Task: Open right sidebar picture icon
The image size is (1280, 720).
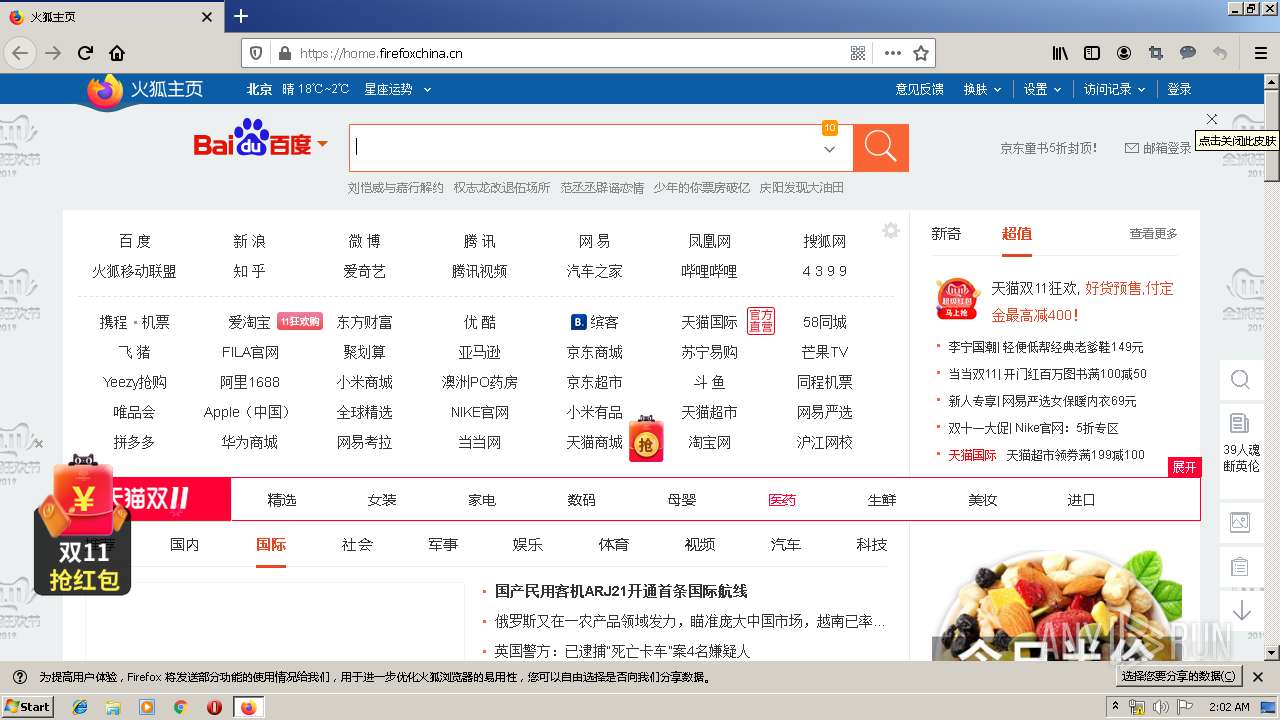Action: point(1240,521)
